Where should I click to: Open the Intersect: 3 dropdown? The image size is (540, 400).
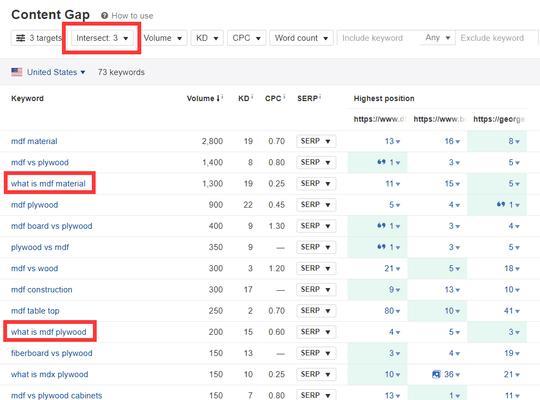(102, 38)
